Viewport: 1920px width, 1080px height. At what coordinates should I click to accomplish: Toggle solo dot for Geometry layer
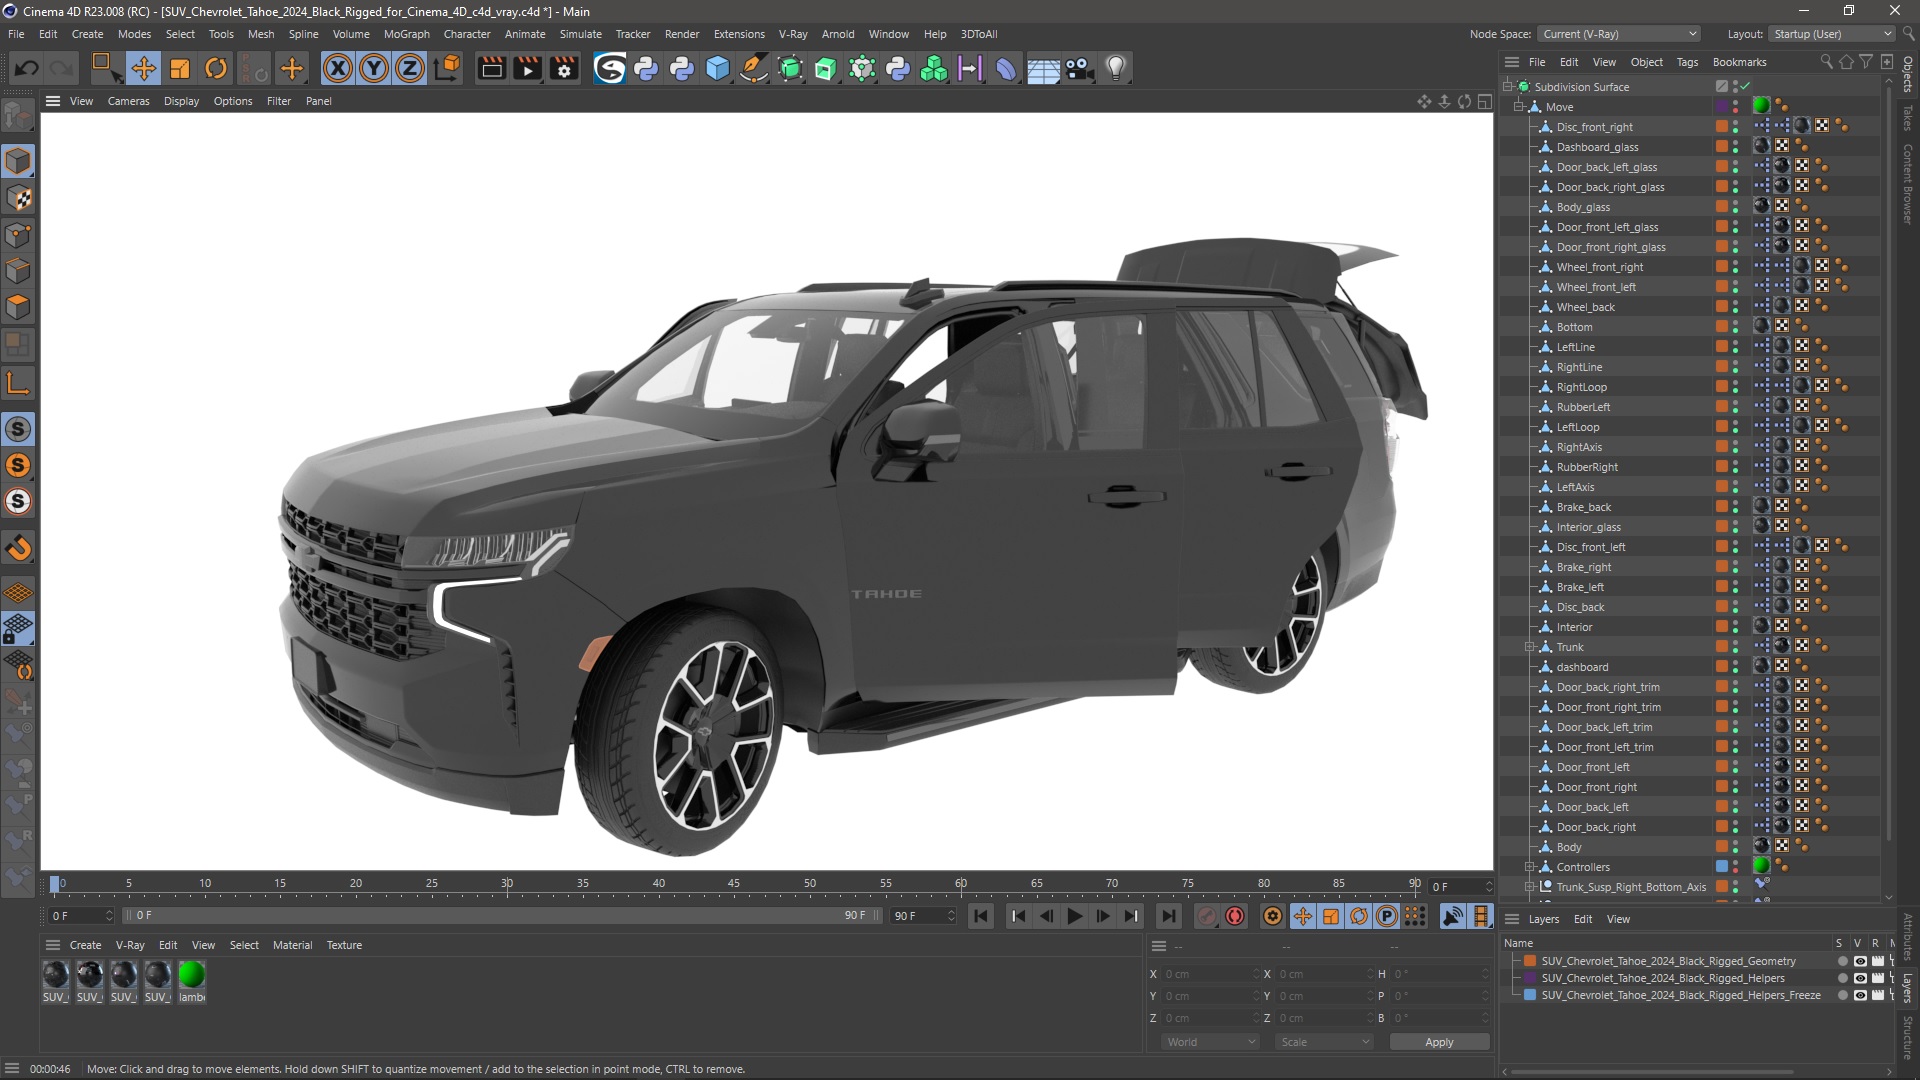point(1842,961)
